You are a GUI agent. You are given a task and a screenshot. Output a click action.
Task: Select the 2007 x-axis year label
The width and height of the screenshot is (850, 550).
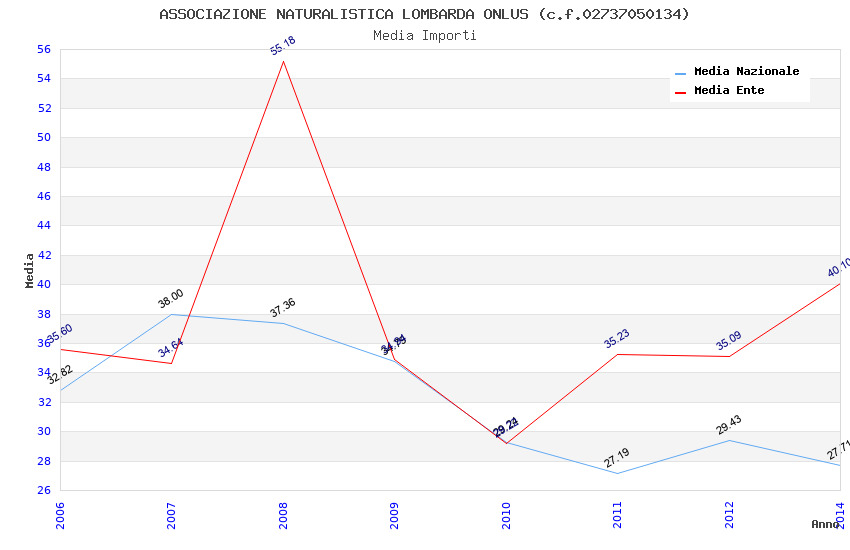pyautogui.click(x=171, y=515)
